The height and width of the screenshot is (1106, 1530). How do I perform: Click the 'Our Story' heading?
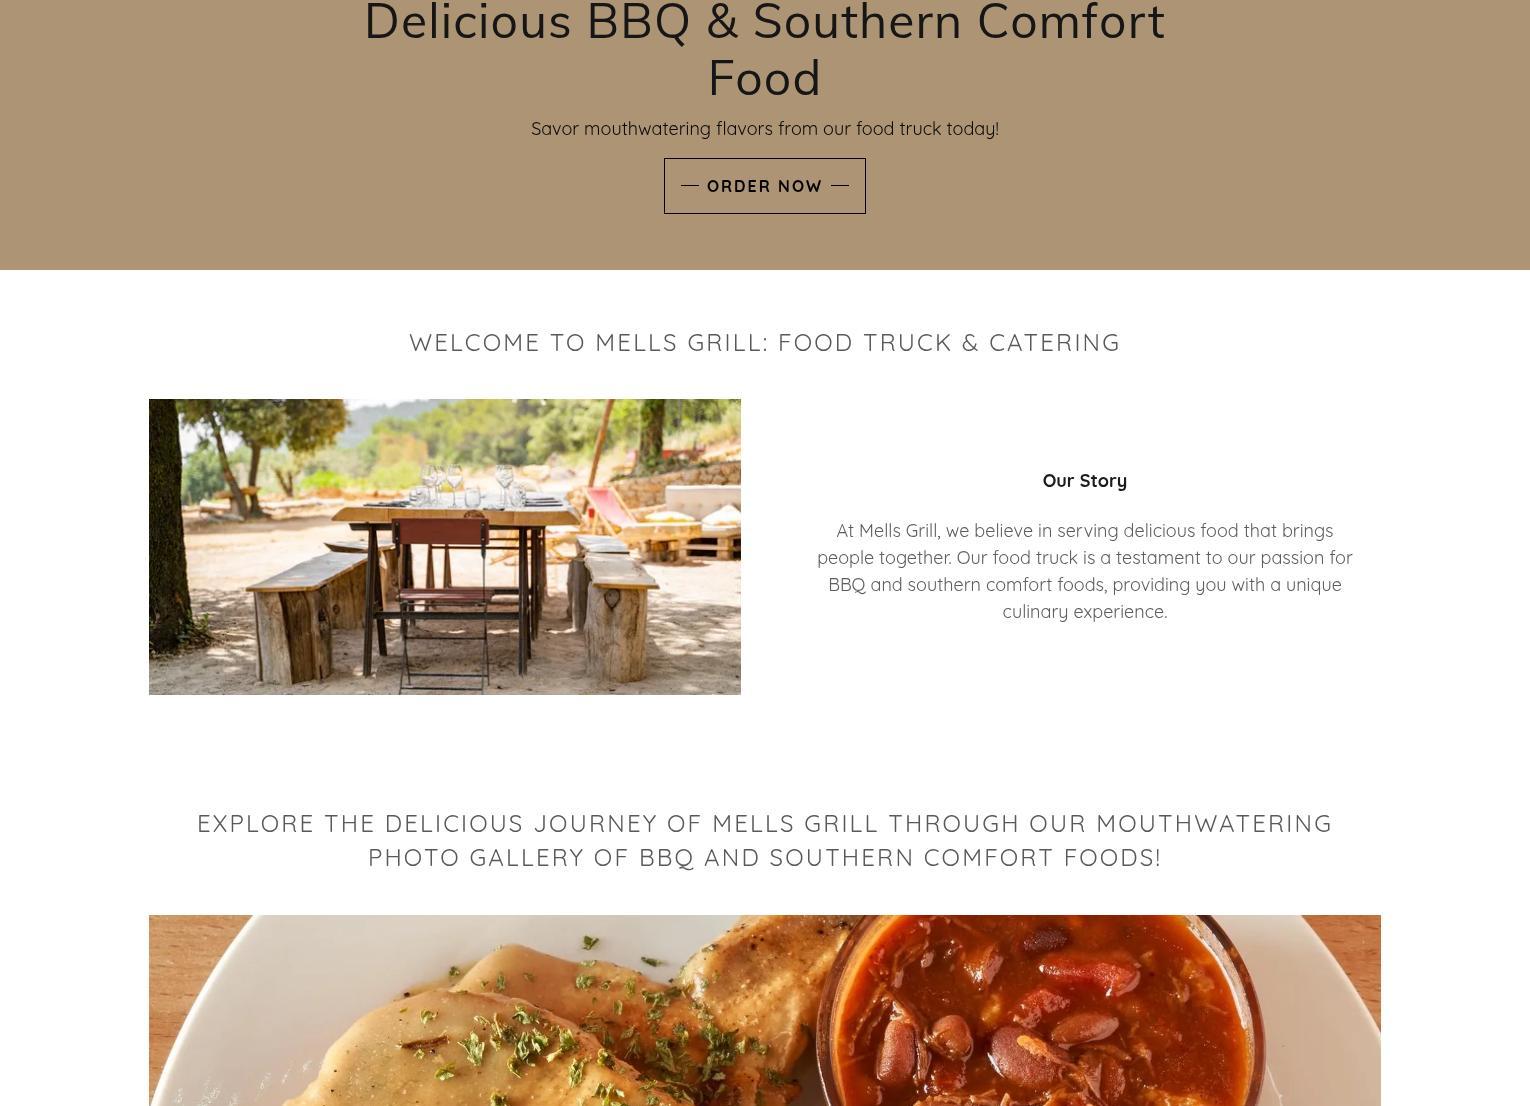1085,481
